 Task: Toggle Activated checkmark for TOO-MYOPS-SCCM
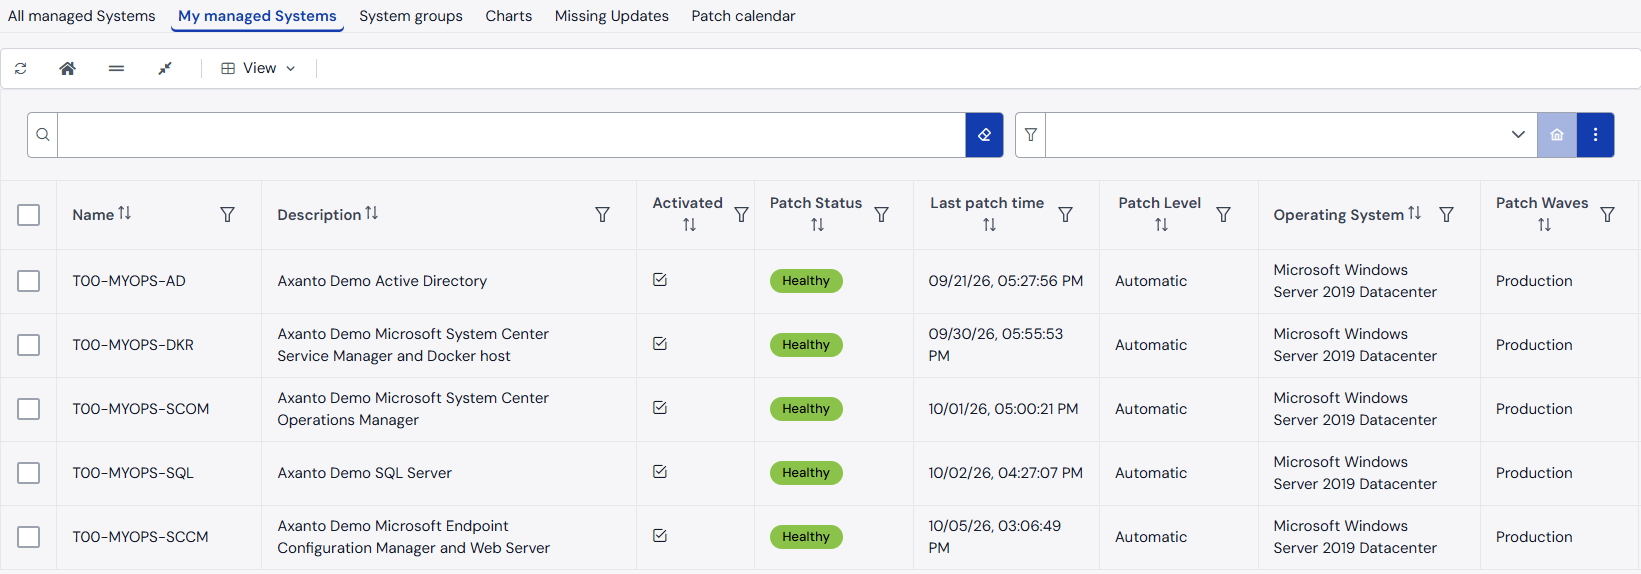(x=660, y=536)
